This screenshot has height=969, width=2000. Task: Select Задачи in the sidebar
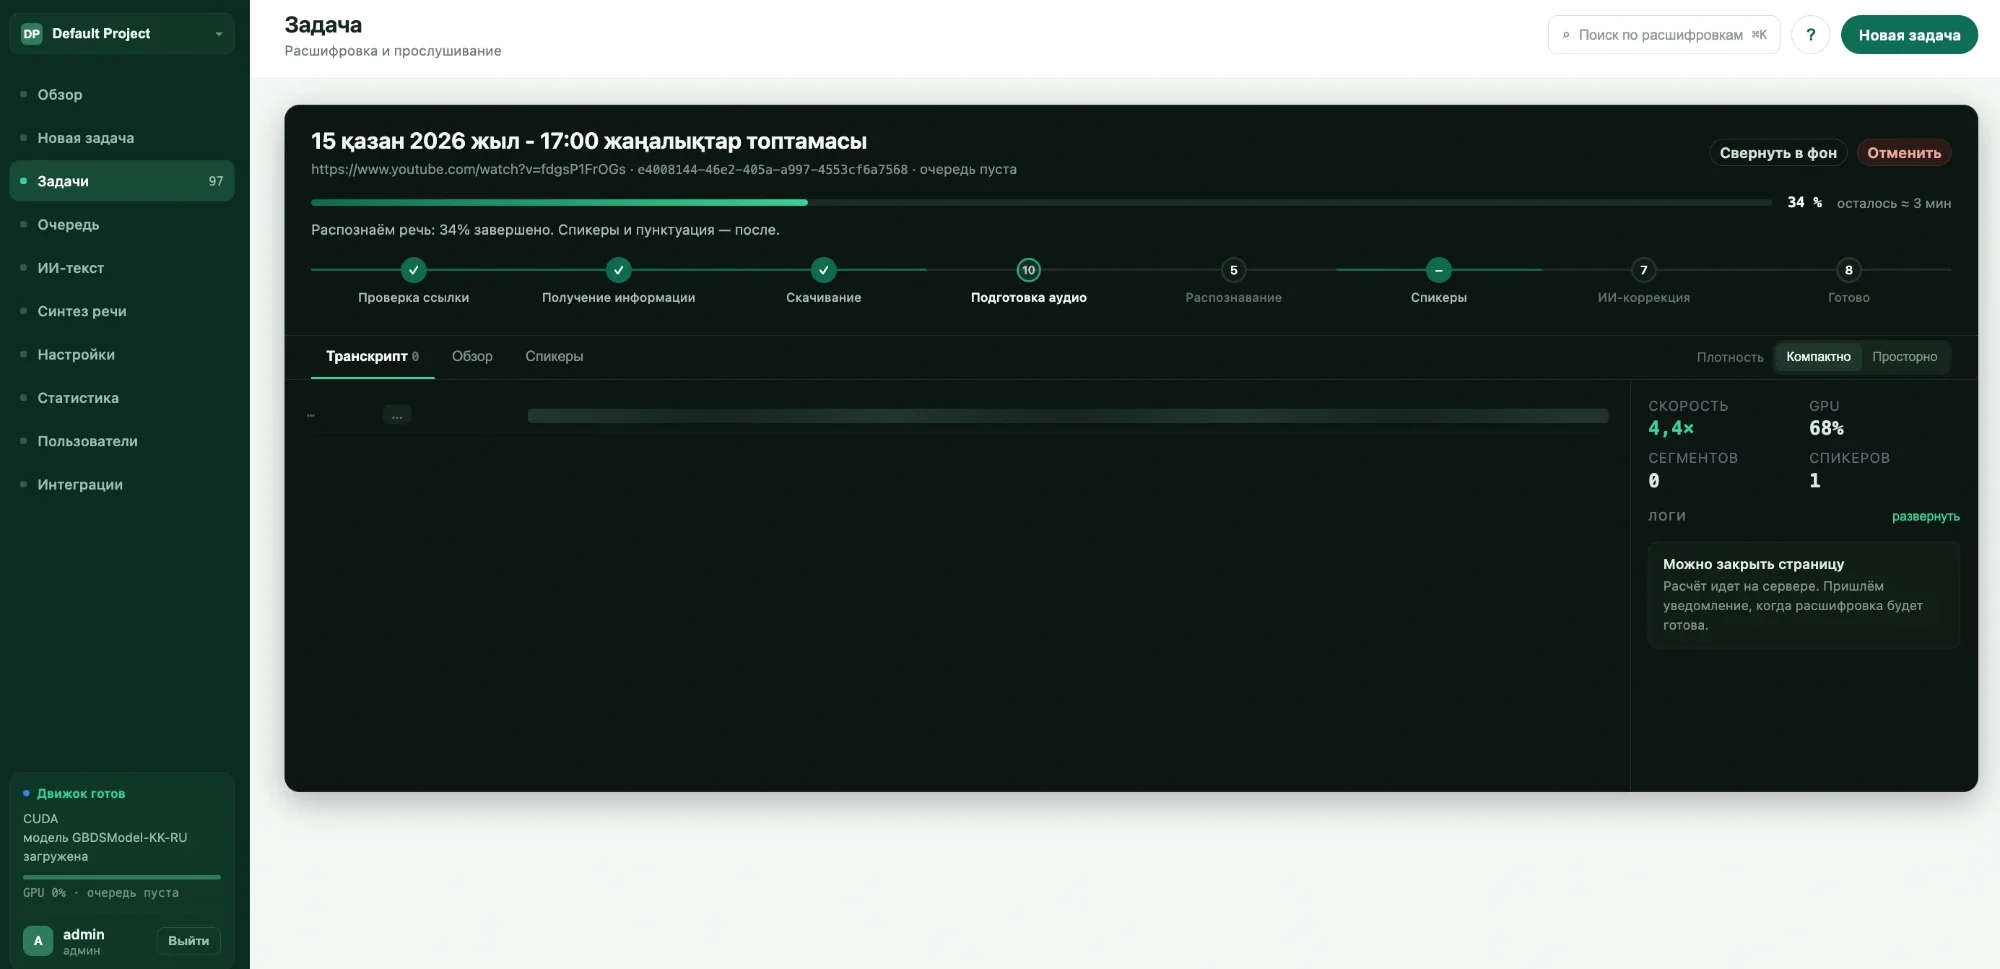122,181
